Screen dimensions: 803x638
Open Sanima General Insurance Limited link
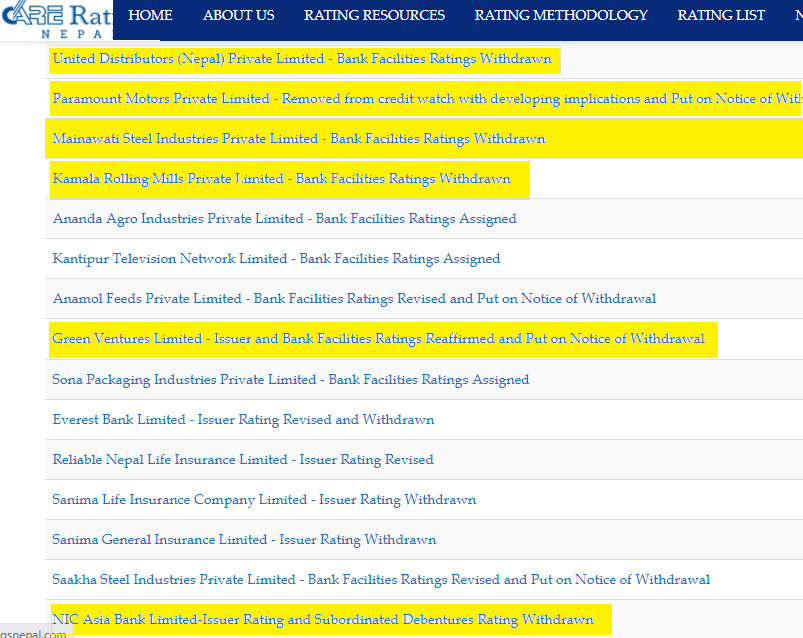click(x=244, y=539)
